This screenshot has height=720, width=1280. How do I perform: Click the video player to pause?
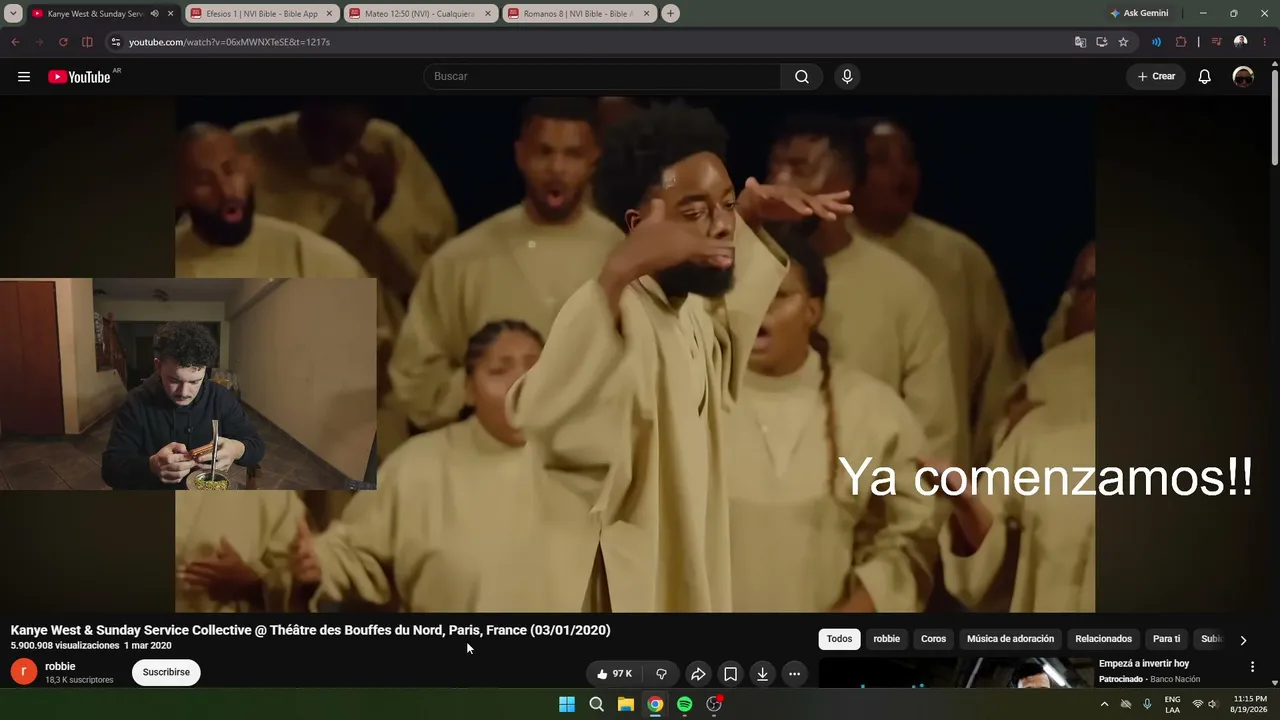[x=635, y=354]
